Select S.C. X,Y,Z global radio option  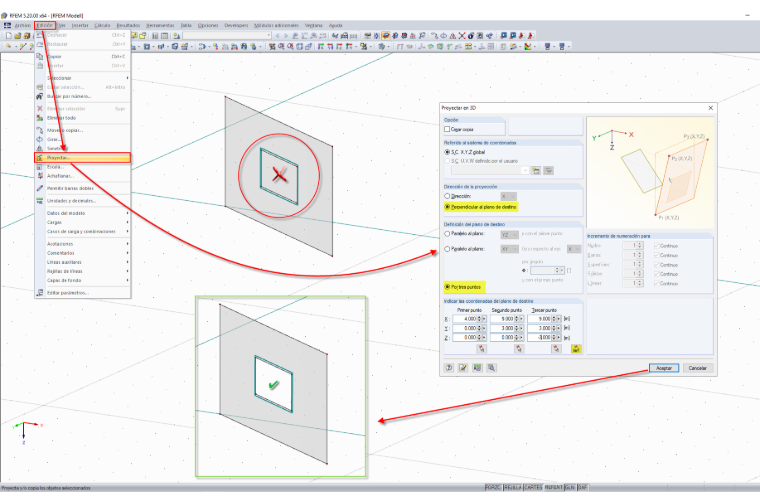447,152
